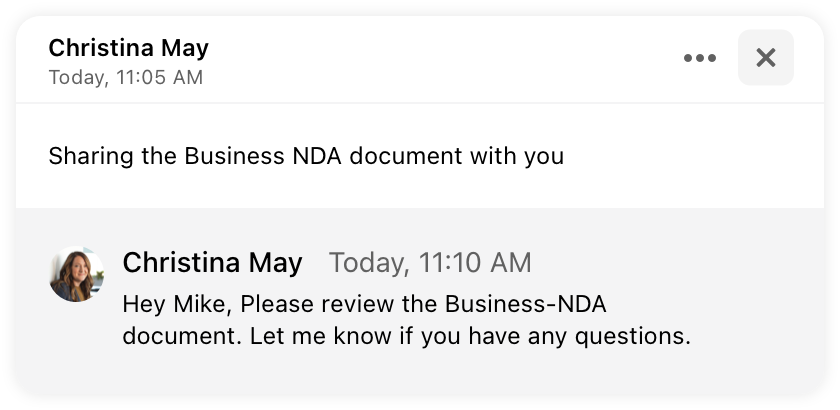Click the Sharing the Business NDA message
Viewport: 840px width, 410px height.
[x=306, y=156]
